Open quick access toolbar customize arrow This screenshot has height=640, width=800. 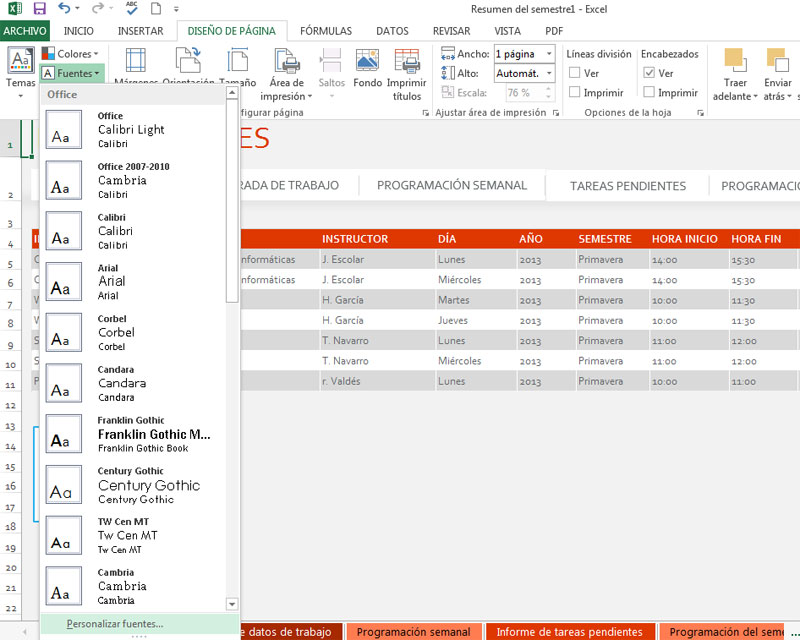click(x=176, y=9)
